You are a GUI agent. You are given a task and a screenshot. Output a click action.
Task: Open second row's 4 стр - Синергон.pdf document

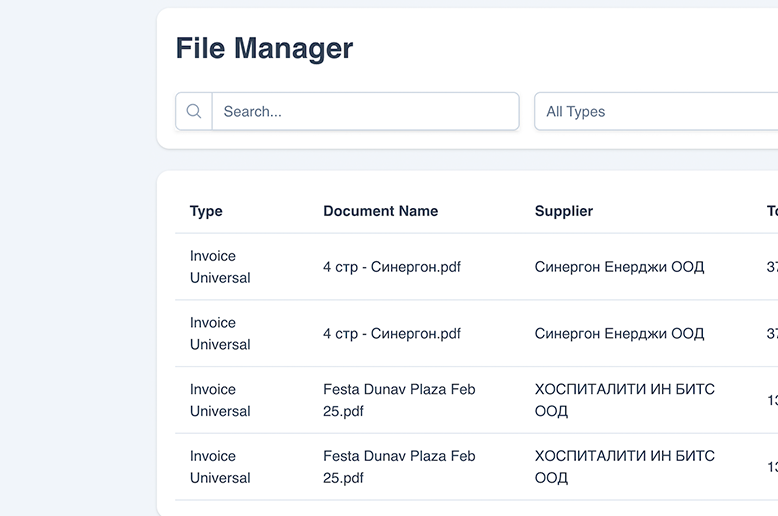click(x=392, y=334)
